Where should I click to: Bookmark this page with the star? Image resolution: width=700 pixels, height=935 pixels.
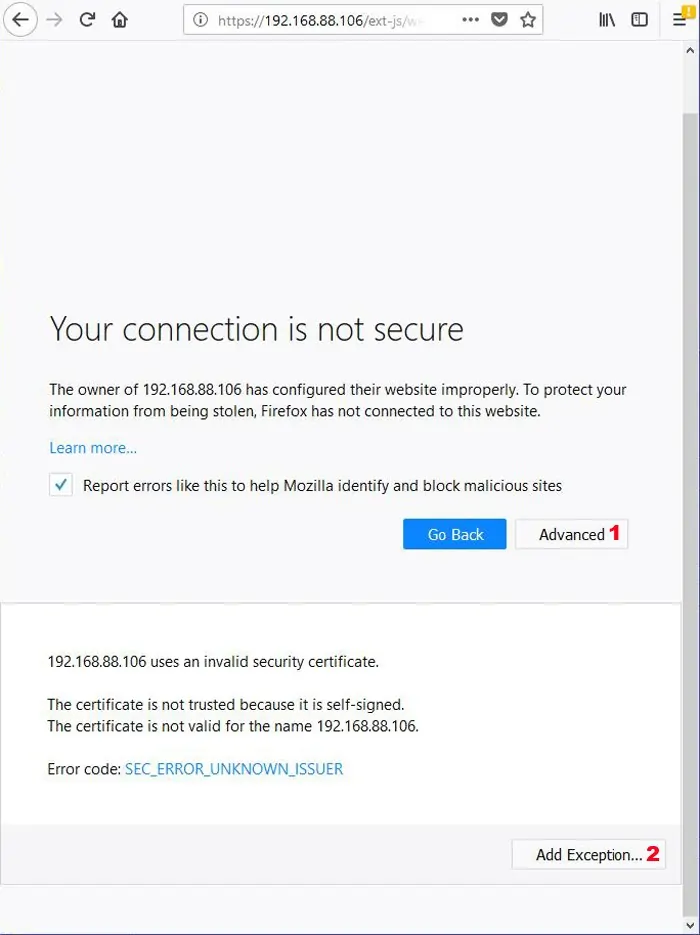[x=527, y=20]
